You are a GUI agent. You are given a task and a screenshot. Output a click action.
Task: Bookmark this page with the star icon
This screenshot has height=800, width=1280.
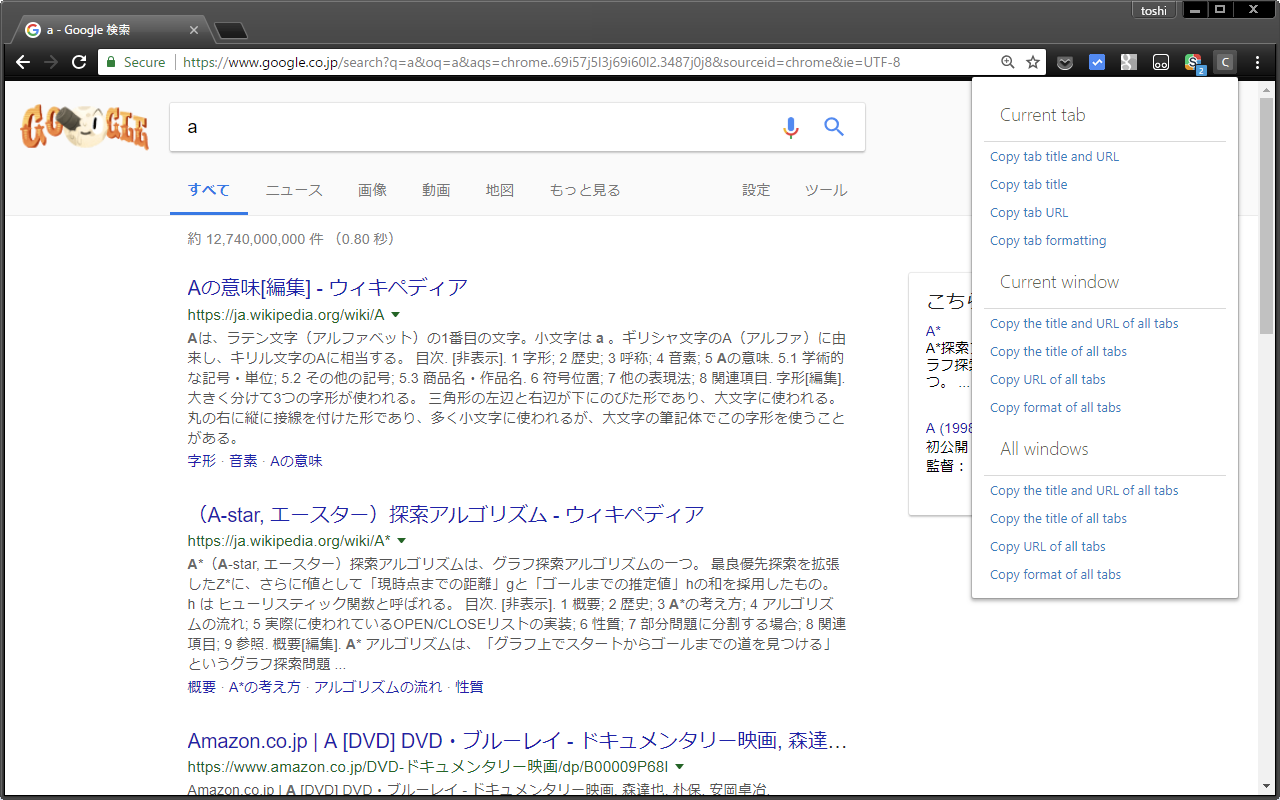[x=1032, y=62]
